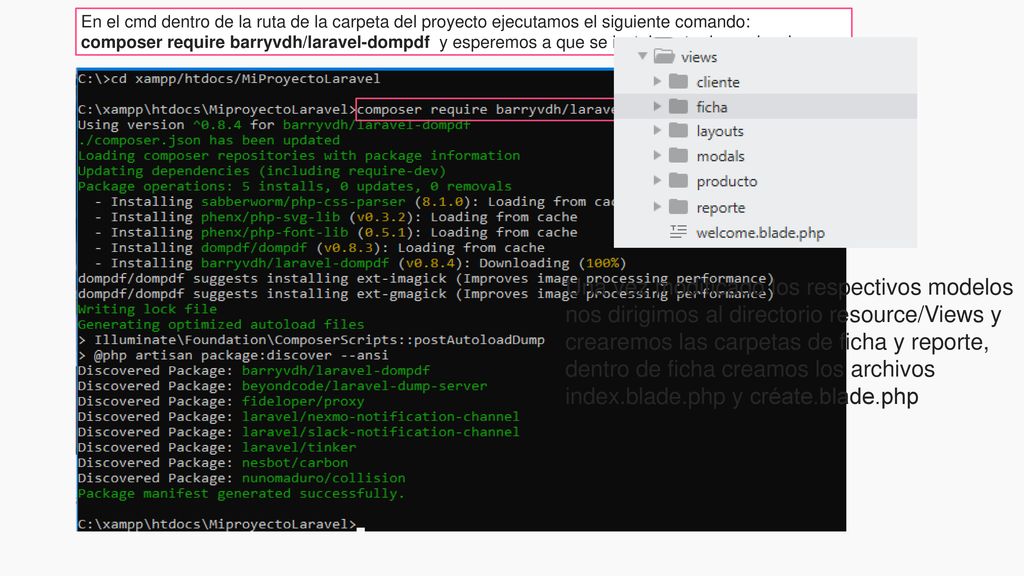Click discovered 'beyondcode/laravel-dump-server' package

pyautogui.click(x=364, y=386)
